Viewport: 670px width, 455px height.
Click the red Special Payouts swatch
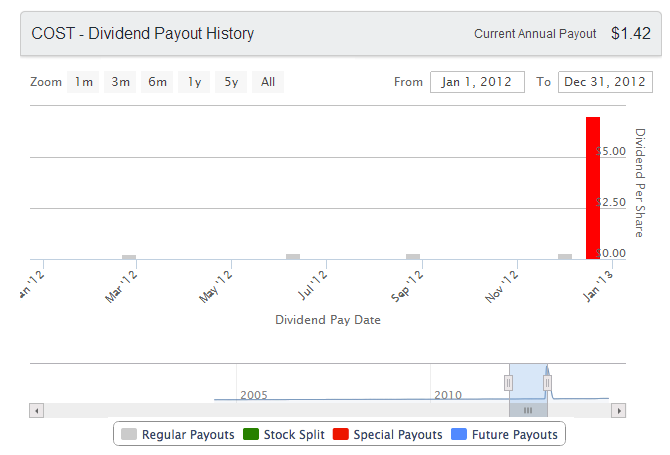click(x=341, y=434)
